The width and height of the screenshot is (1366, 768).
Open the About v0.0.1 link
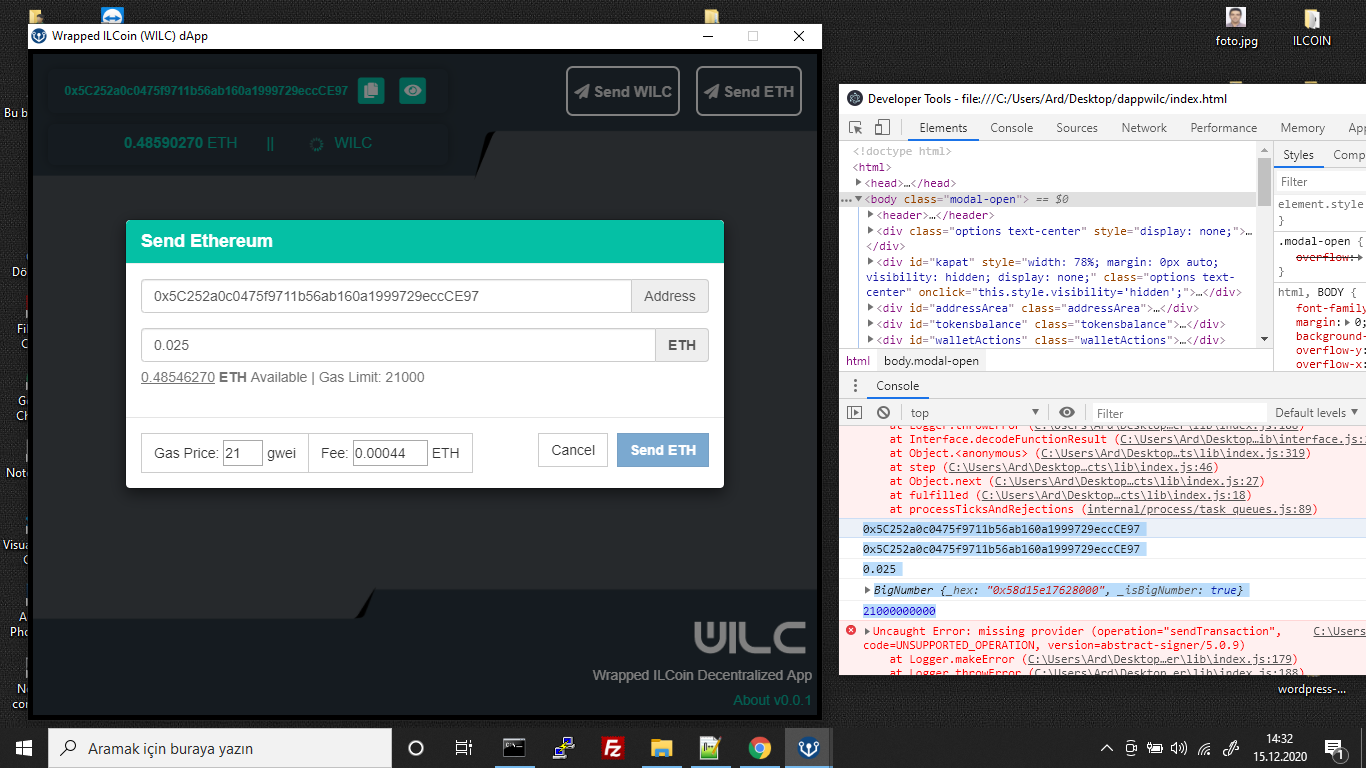(771, 699)
